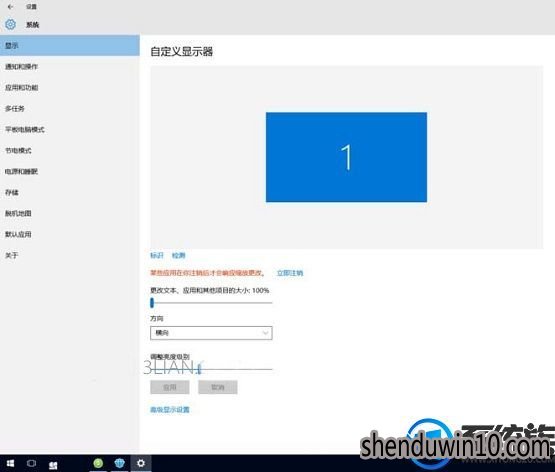Open 存储 settings section
555x472 pixels.
(70, 192)
